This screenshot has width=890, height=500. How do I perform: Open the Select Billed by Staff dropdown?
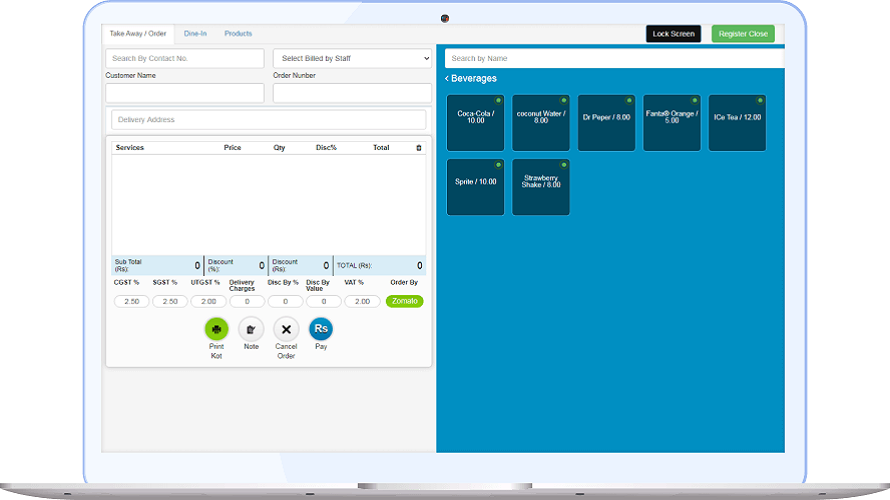pyautogui.click(x=352, y=58)
